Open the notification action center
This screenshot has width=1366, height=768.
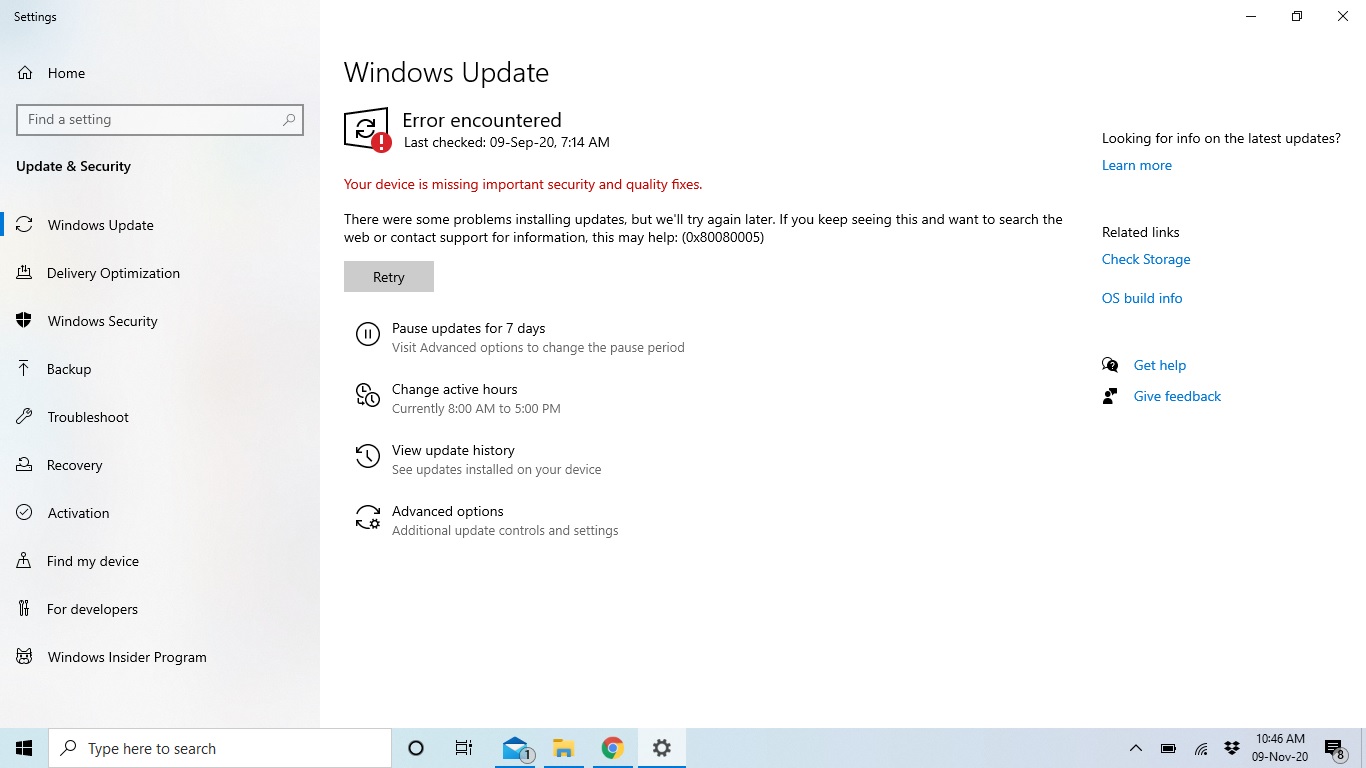click(1334, 748)
